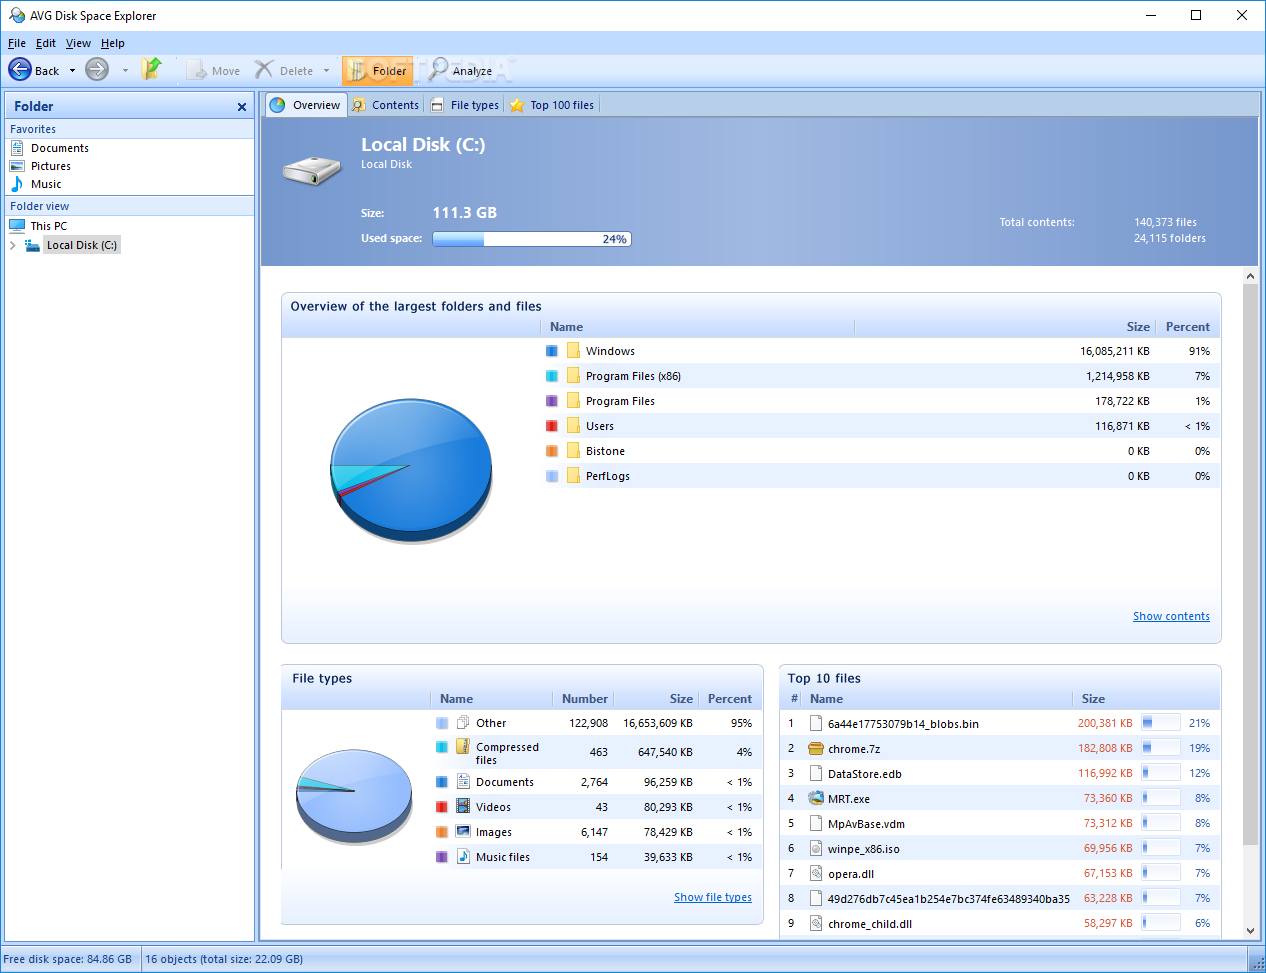Switch to the Overview tab

305,105
